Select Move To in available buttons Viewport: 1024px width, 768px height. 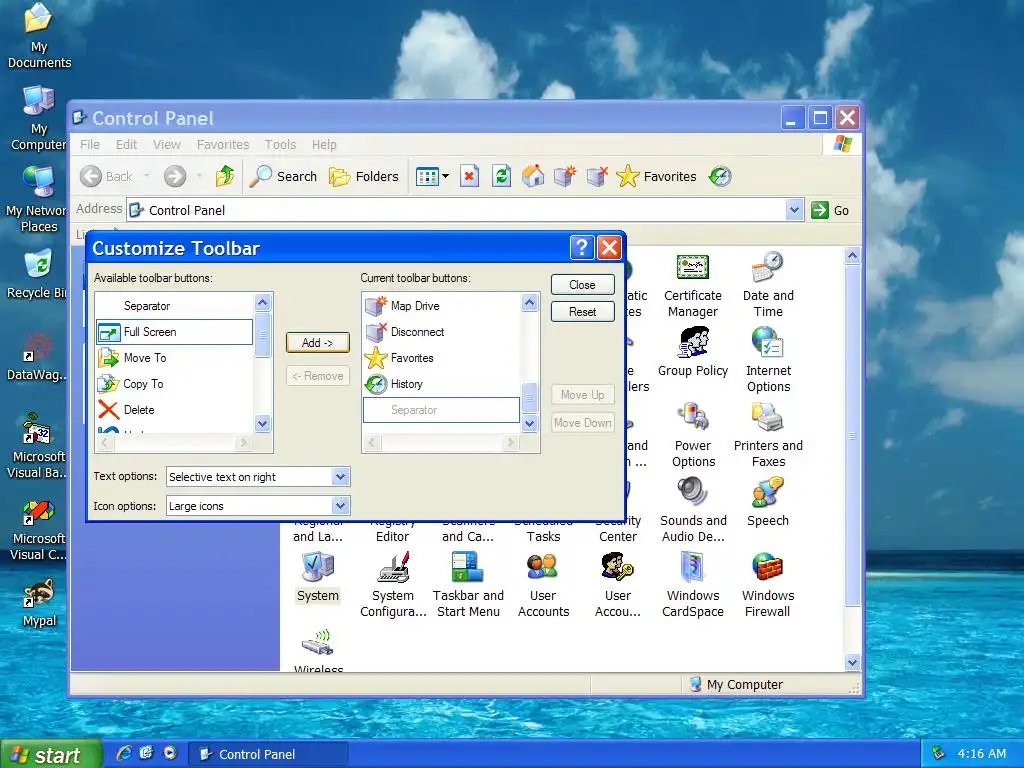[174, 358]
